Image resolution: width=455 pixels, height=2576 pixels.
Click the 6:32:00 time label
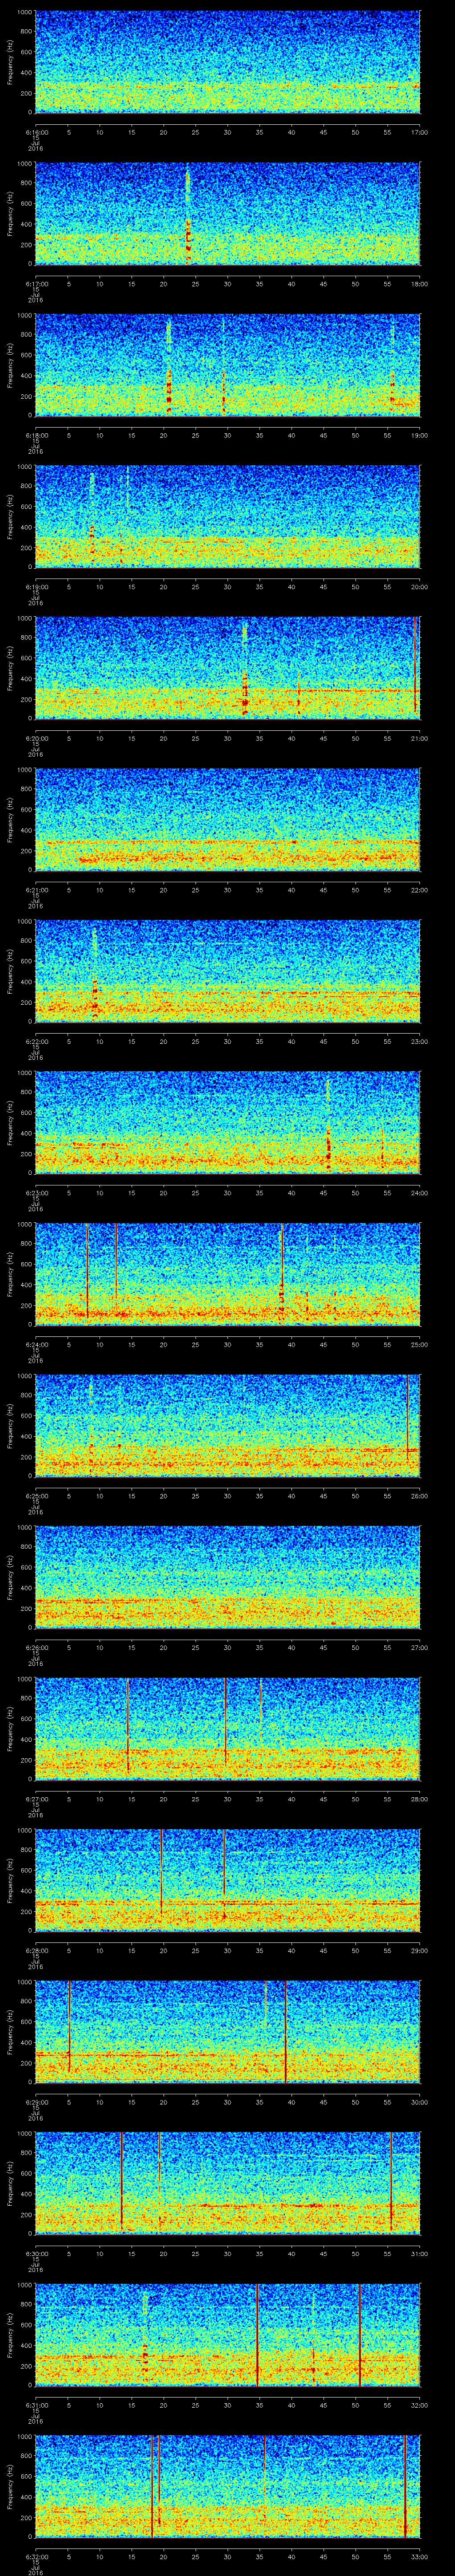(x=36, y=2556)
